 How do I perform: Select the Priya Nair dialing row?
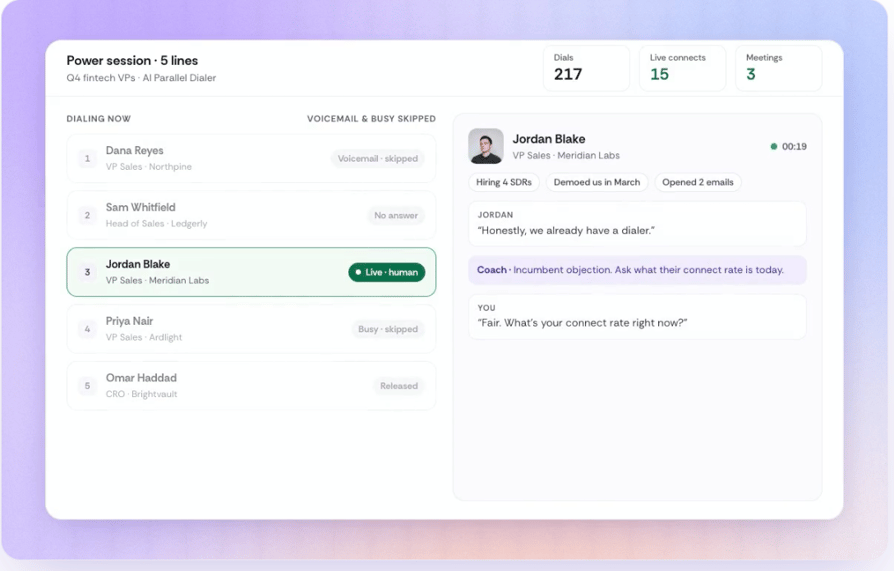[251, 329]
